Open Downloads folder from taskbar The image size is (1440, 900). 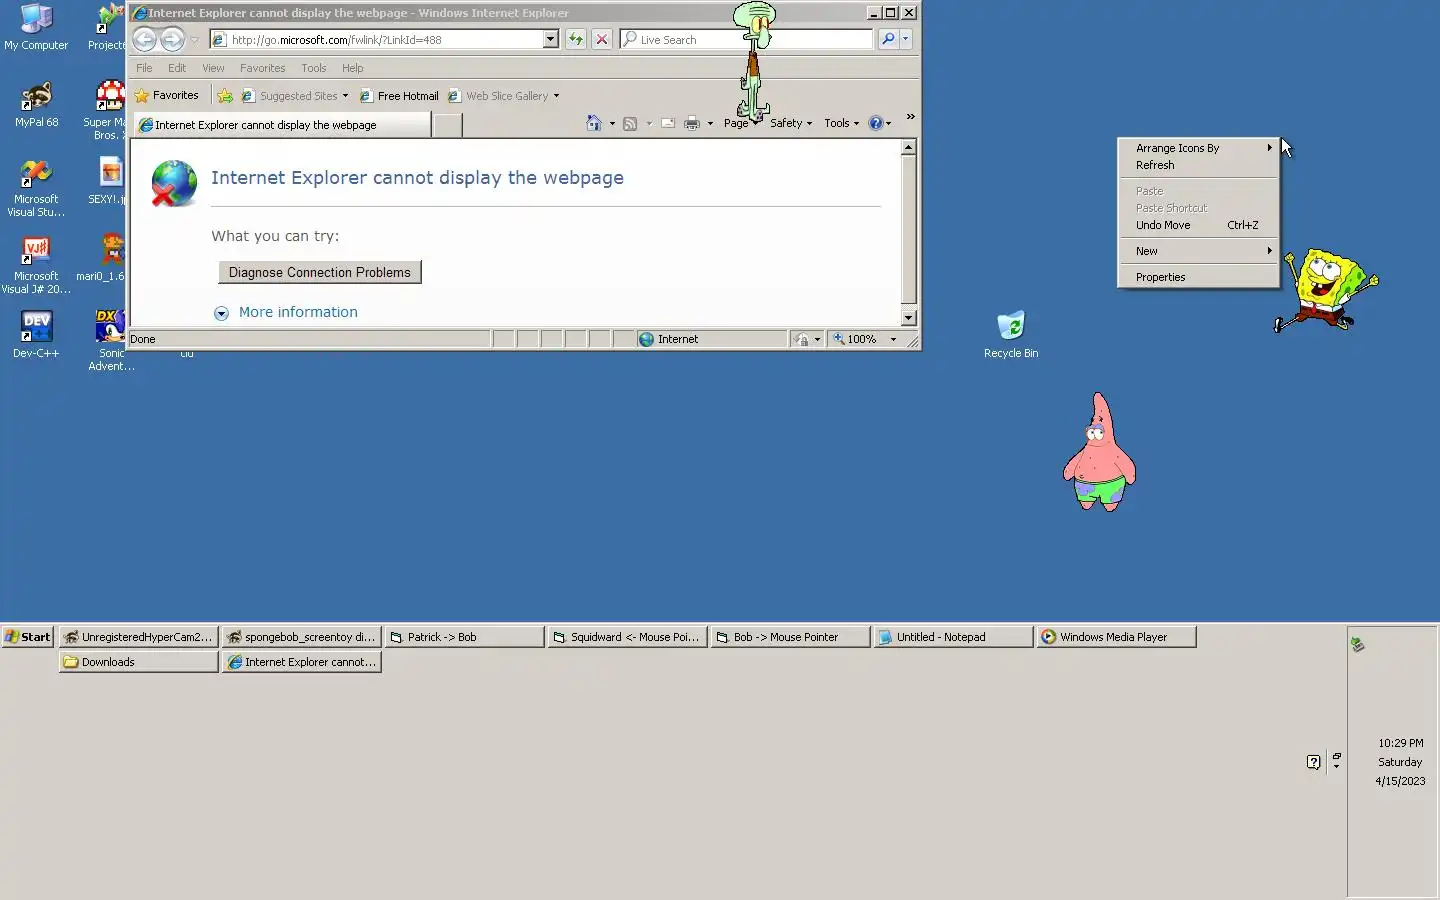point(138,662)
